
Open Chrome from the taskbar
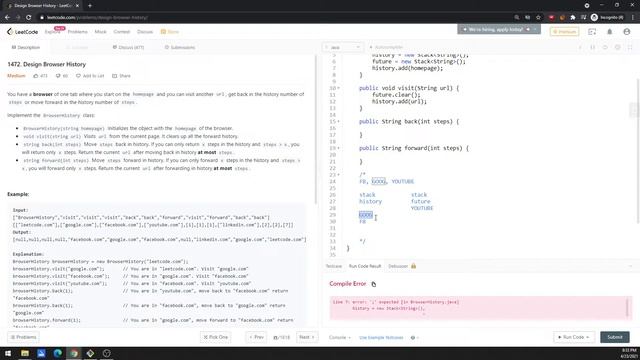coord(74,353)
